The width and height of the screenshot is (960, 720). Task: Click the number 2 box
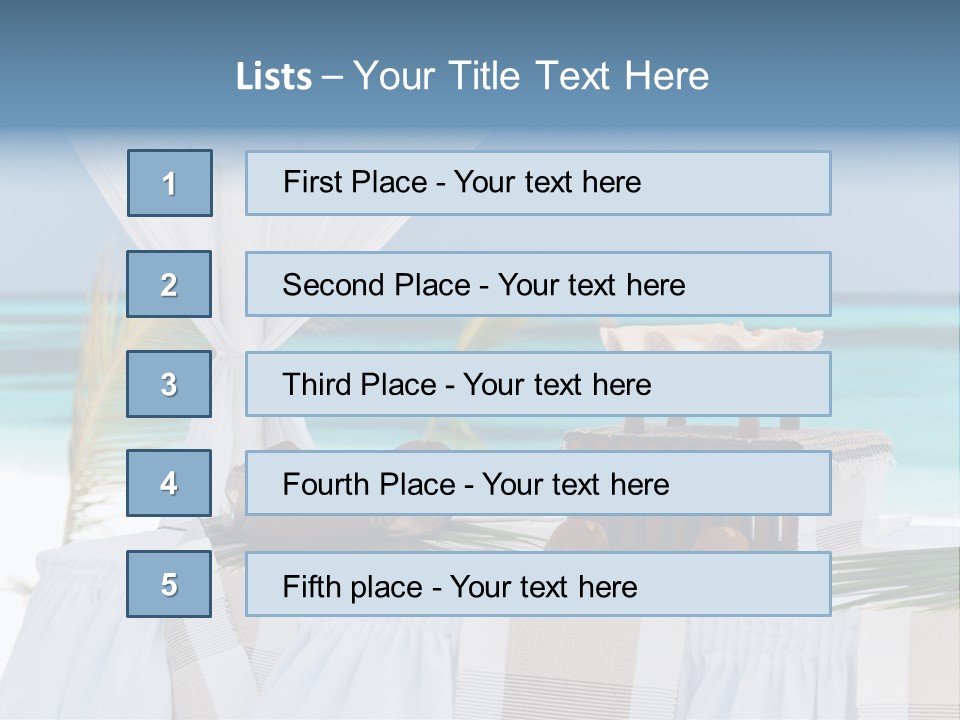169,284
